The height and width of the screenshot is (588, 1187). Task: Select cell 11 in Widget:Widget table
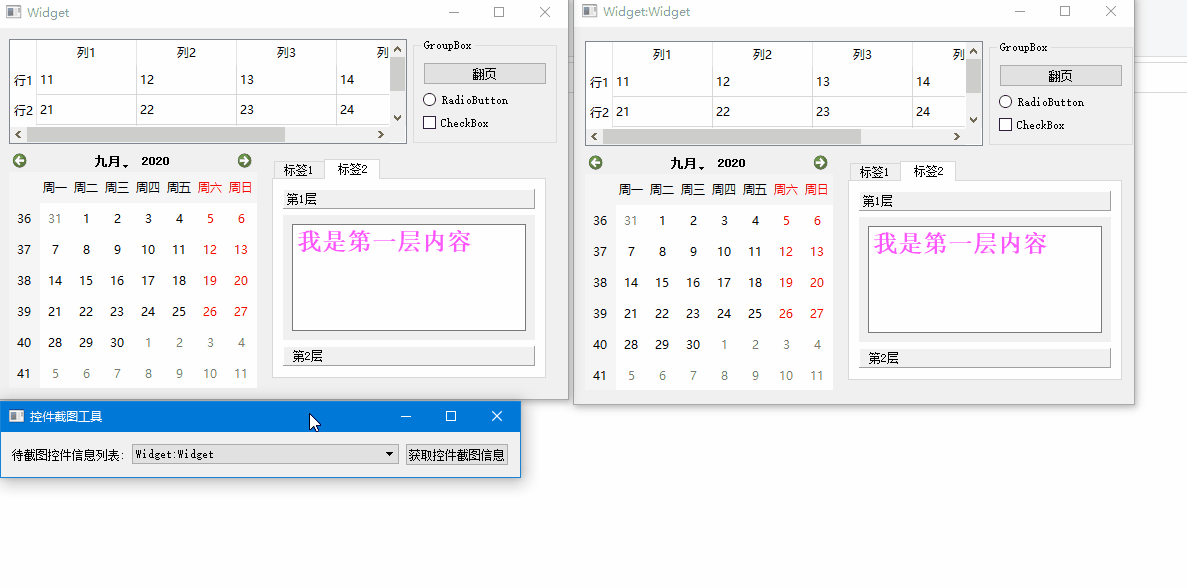coord(662,82)
